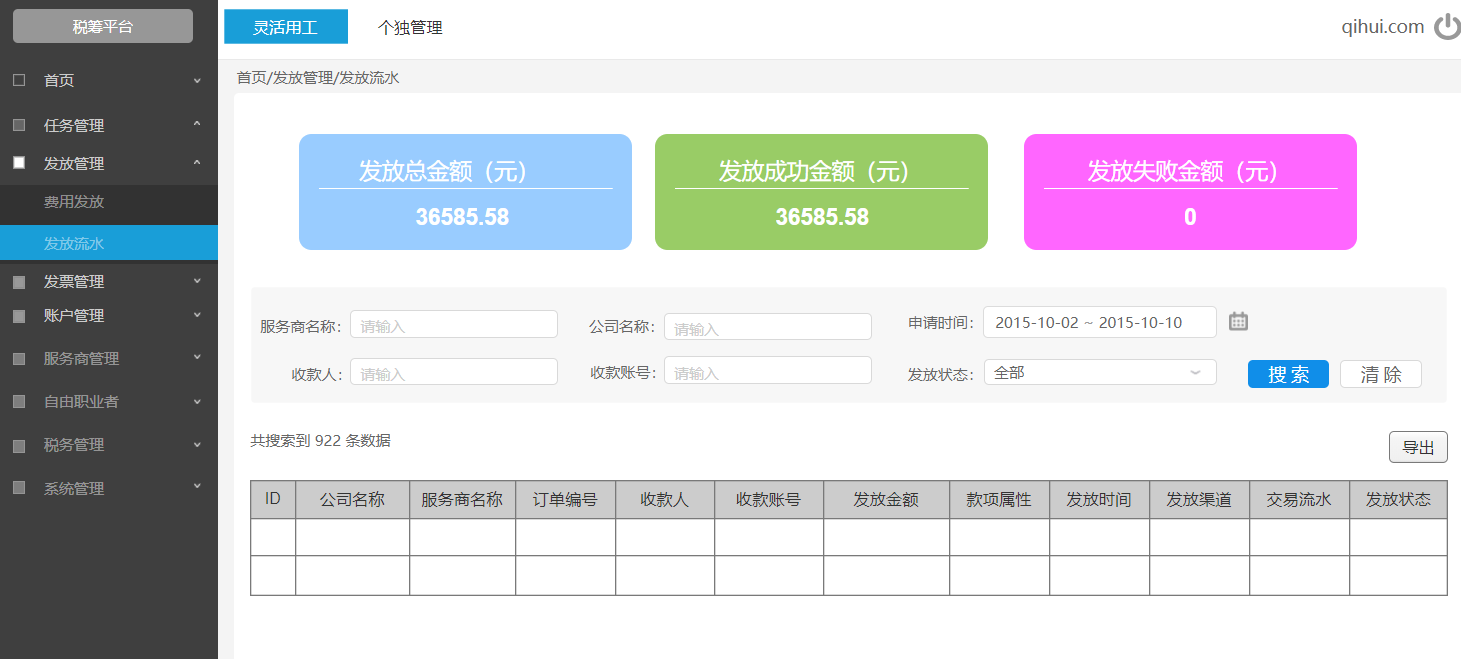
Task: Click the 发放总金额 blue card
Action: [465, 192]
